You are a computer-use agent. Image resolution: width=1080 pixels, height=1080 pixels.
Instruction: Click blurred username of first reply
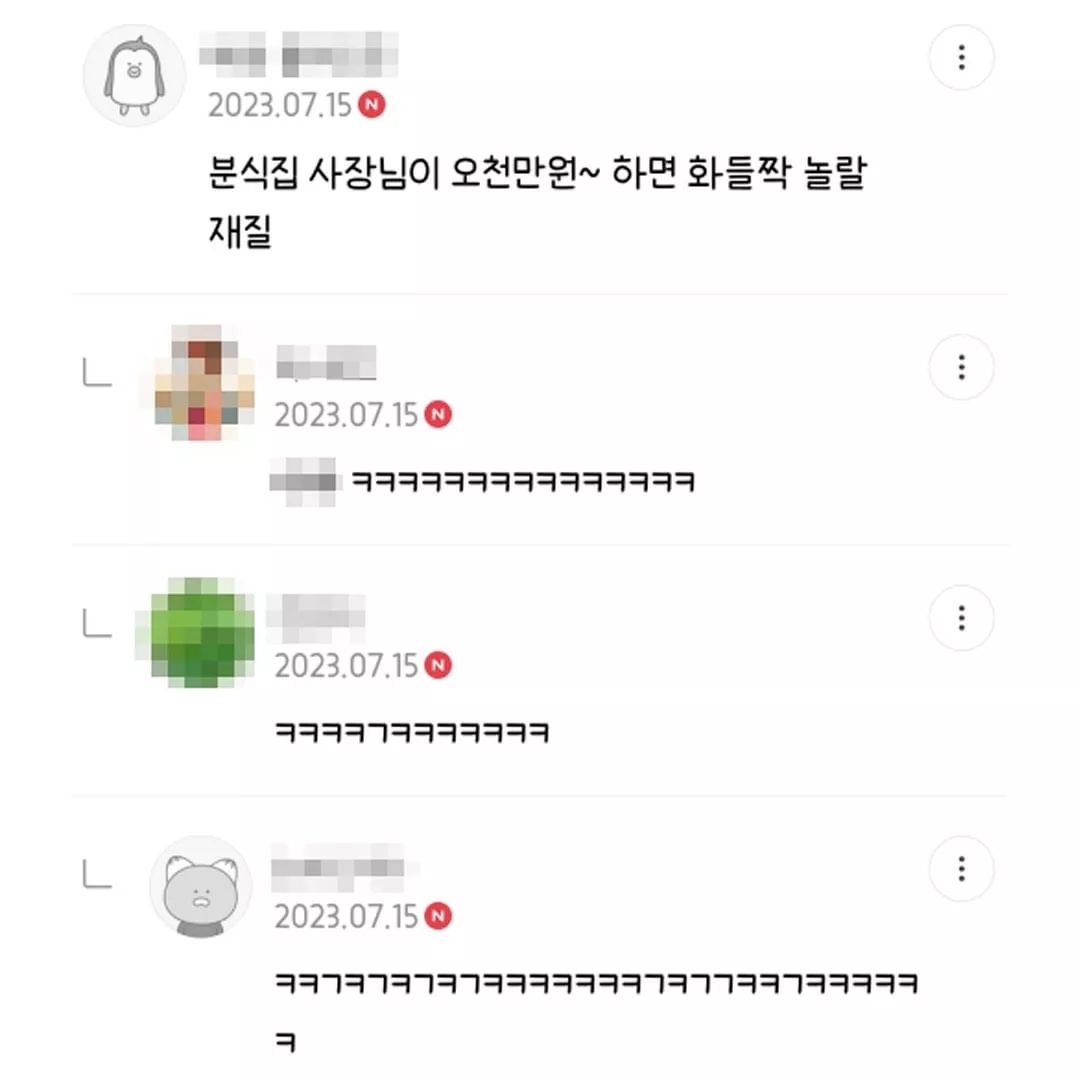point(326,362)
